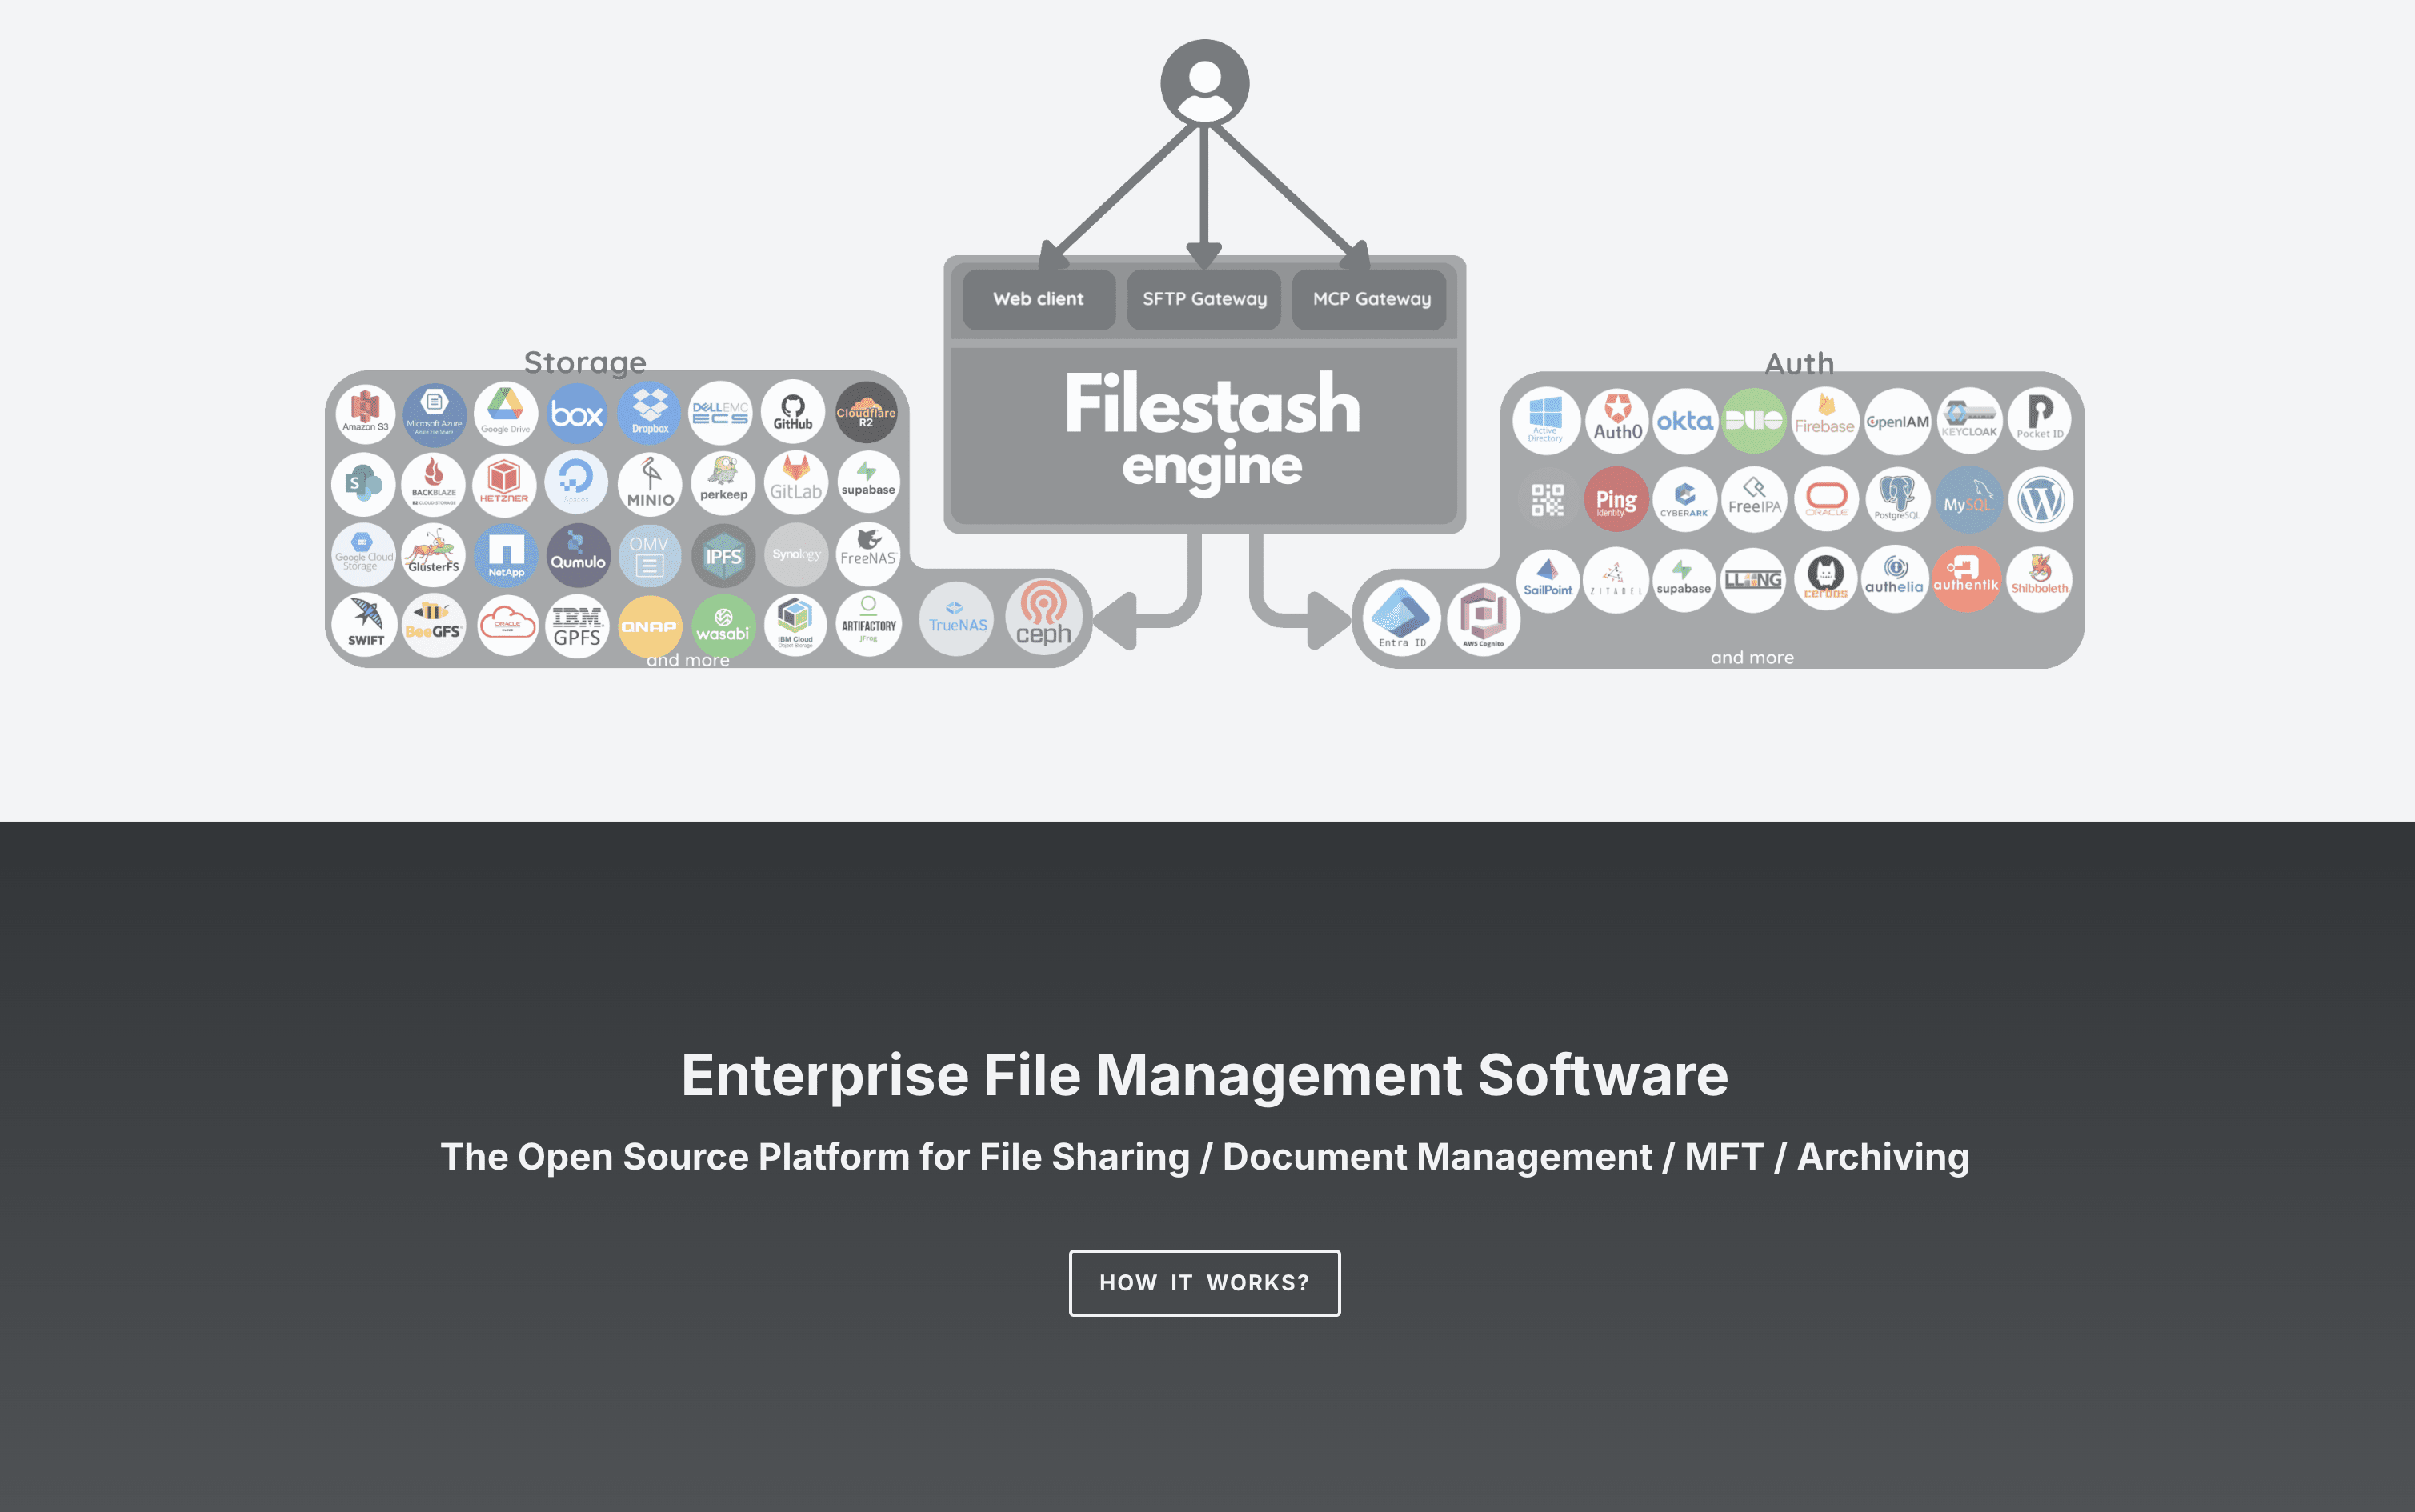Screen dimensions: 2415x1512
Task: Click the authentik icon
Action: click(1966, 579)
